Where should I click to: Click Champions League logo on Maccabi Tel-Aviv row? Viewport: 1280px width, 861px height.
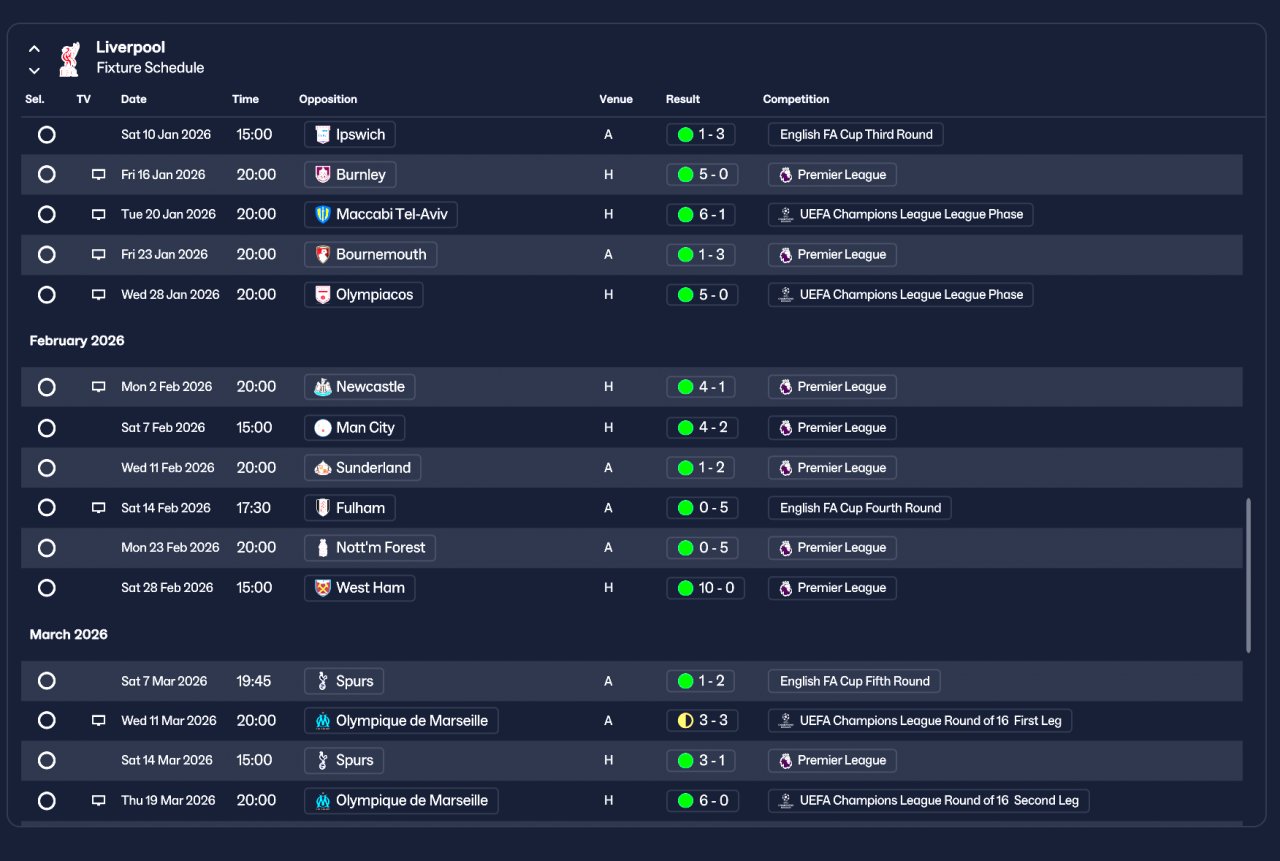[x=786, y=214]
